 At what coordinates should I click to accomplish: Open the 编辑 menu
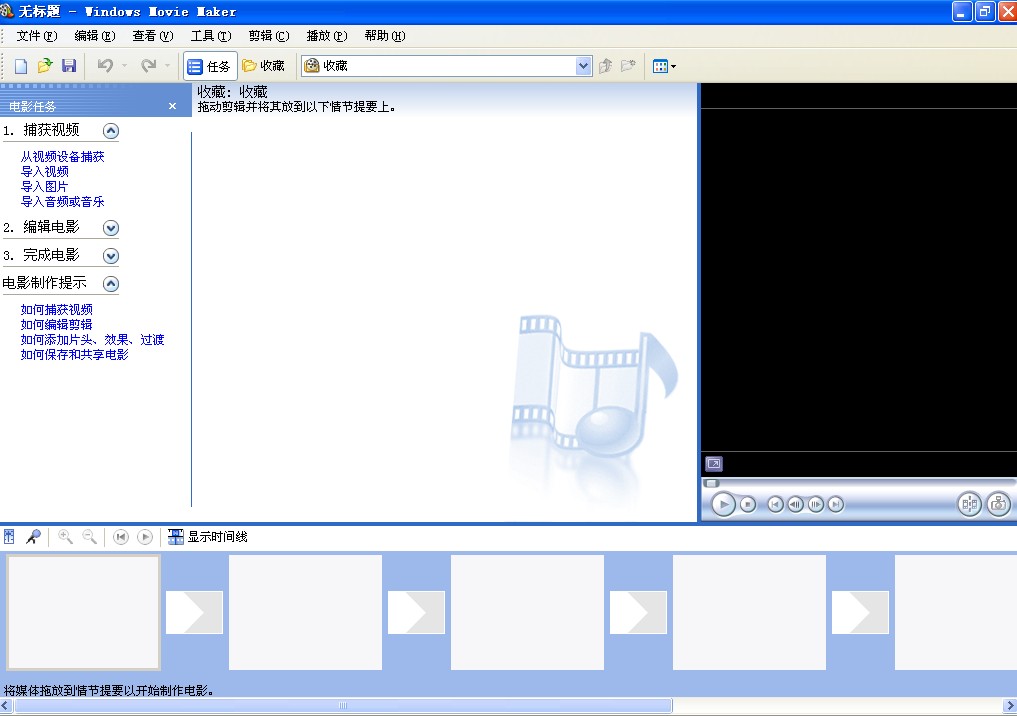coord(95,36)
